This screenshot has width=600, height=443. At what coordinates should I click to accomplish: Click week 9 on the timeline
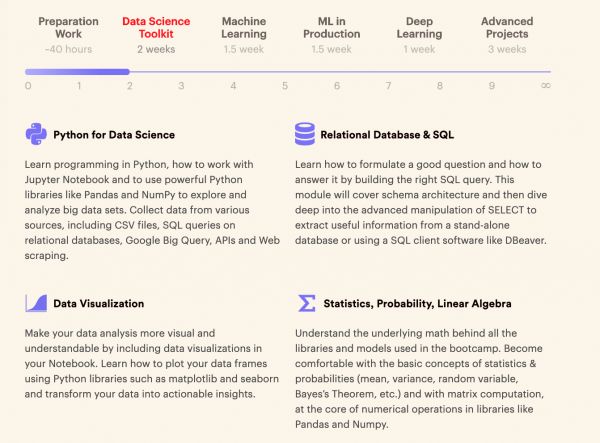492,86
